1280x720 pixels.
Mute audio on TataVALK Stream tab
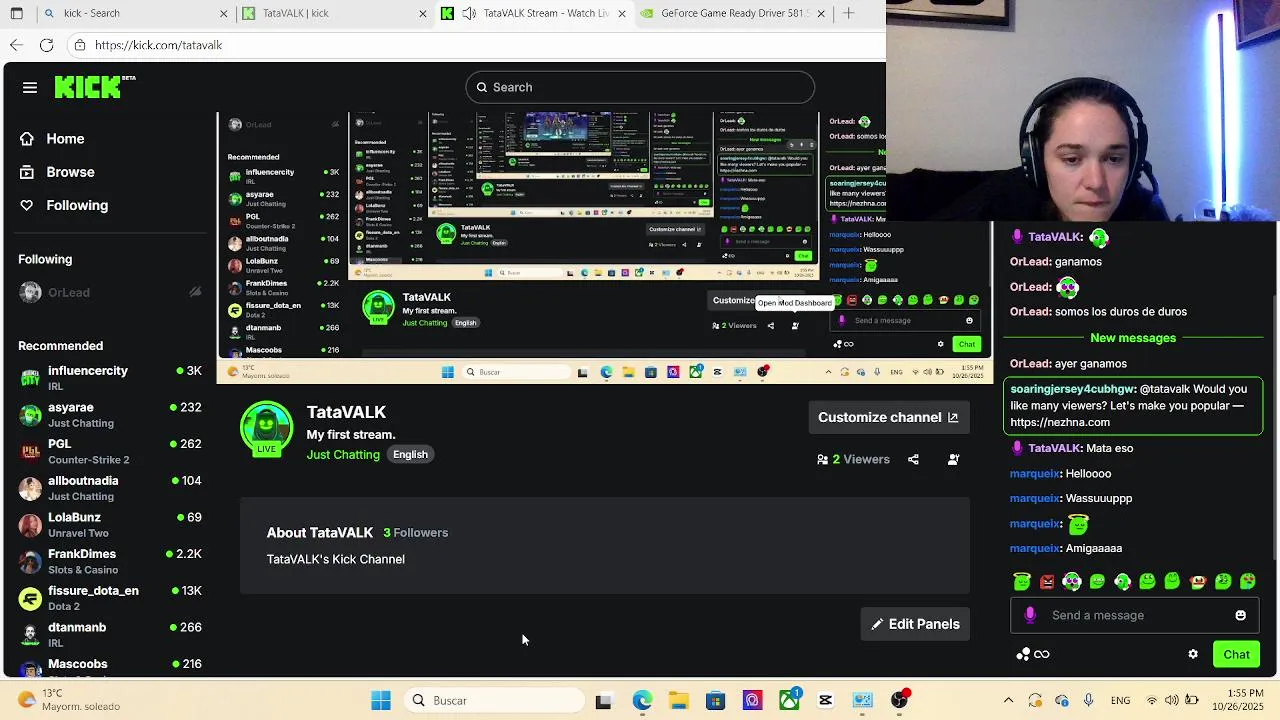coord(468,13)
